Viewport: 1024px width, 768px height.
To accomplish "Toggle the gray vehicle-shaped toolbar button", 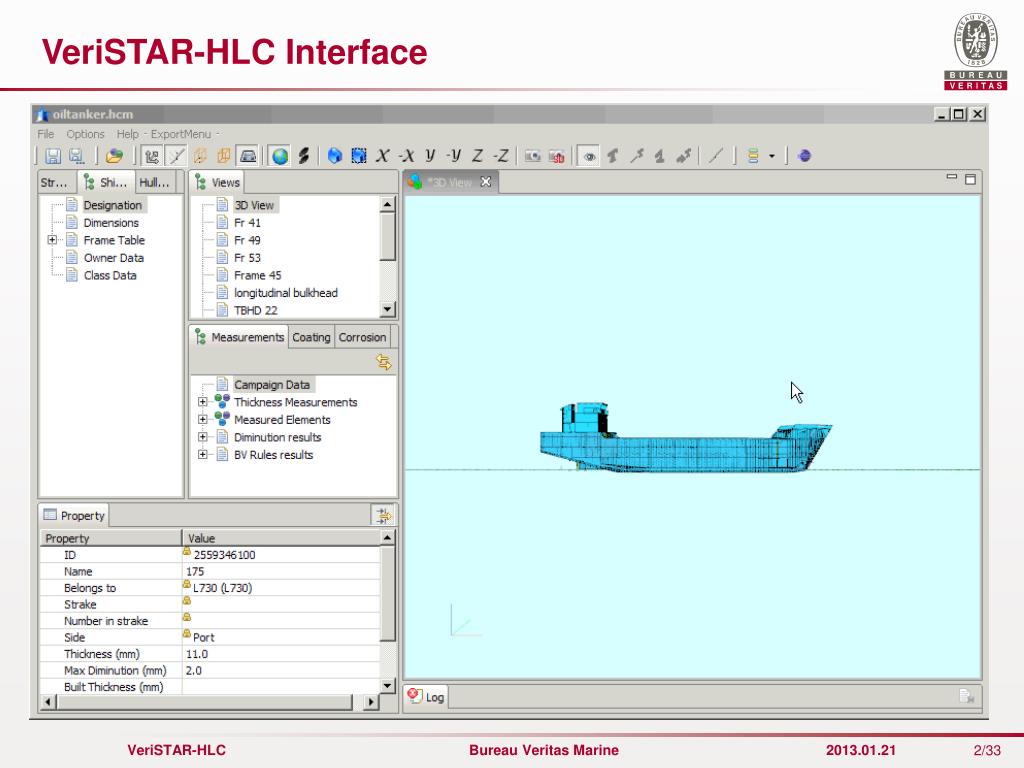I will (x=248, y=156).
